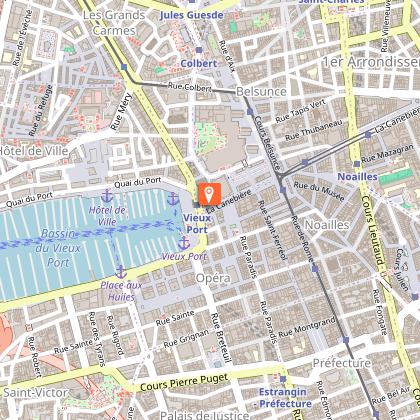Click the Bassin du Vieux Port water label

[58, 248]
